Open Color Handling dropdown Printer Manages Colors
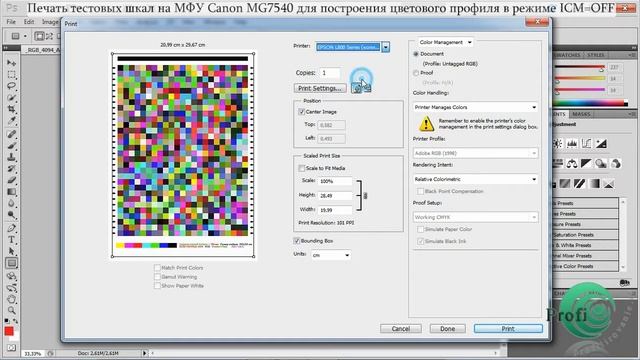640x360 pixels. tap(476, 107)
